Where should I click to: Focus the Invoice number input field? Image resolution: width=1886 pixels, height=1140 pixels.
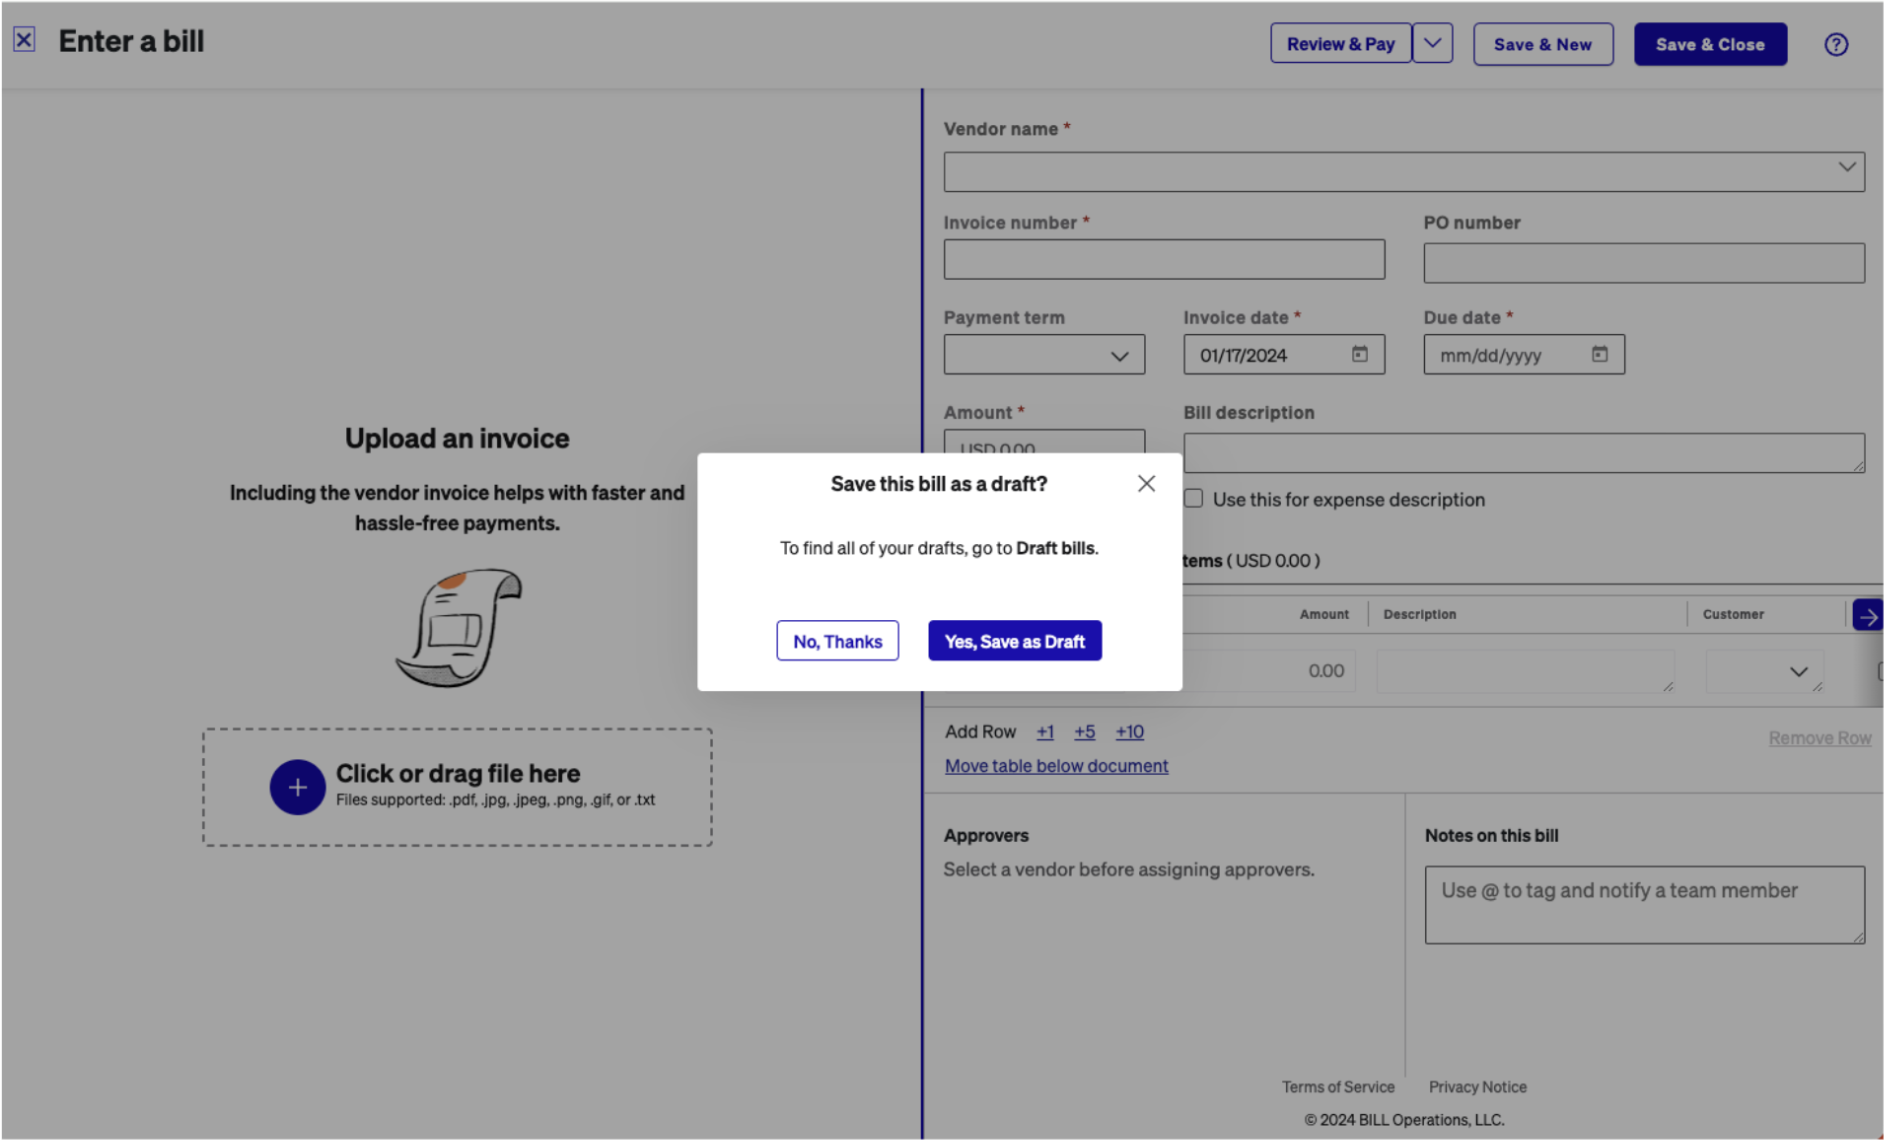[1163, 260]
